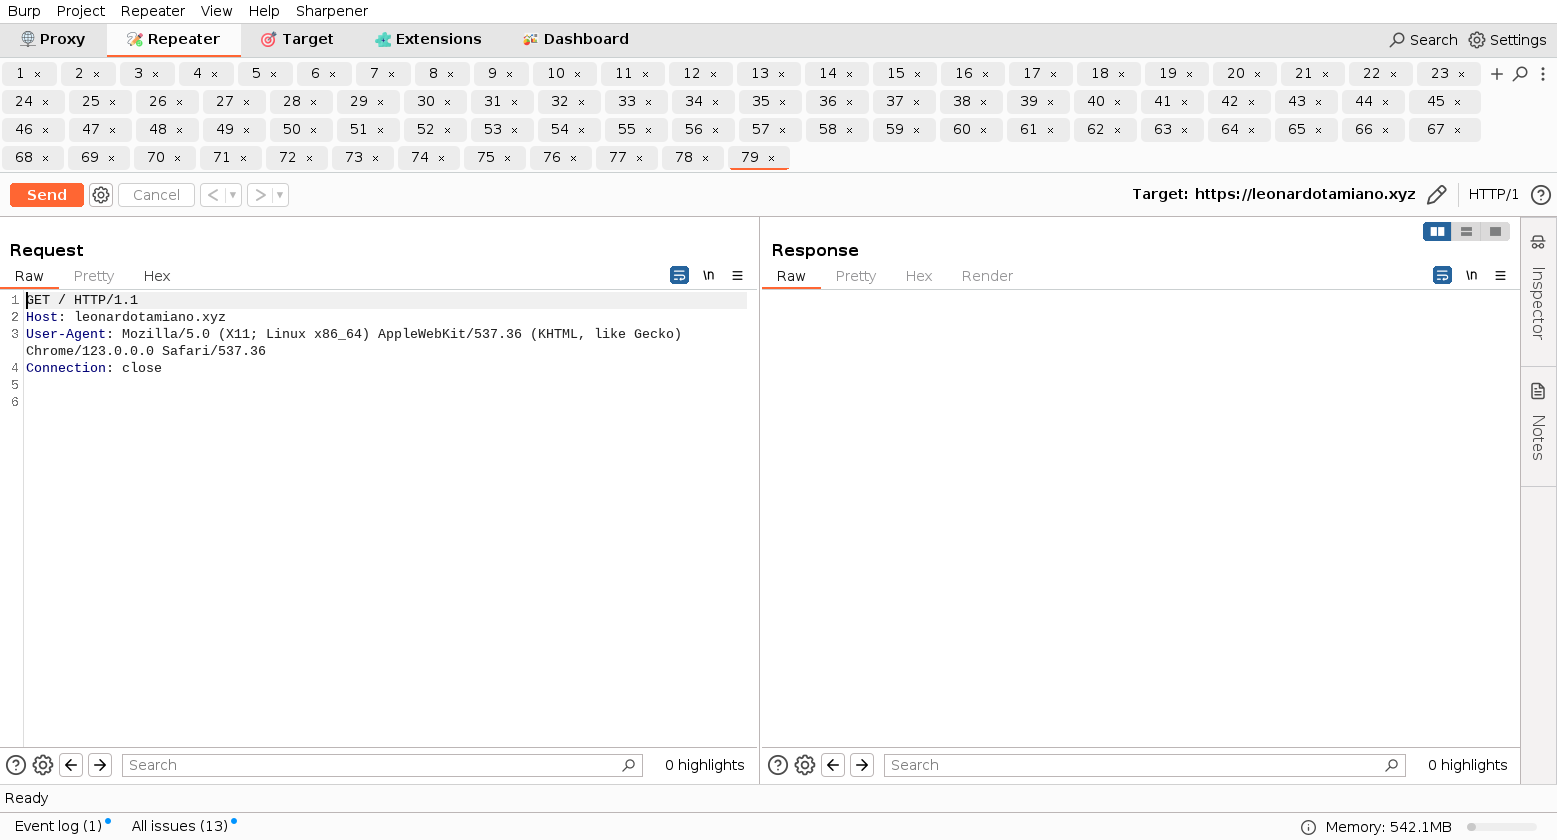Select side-by-side layout view
The width and height of the screenshot is (1557, 840).
click(1437, 231)
